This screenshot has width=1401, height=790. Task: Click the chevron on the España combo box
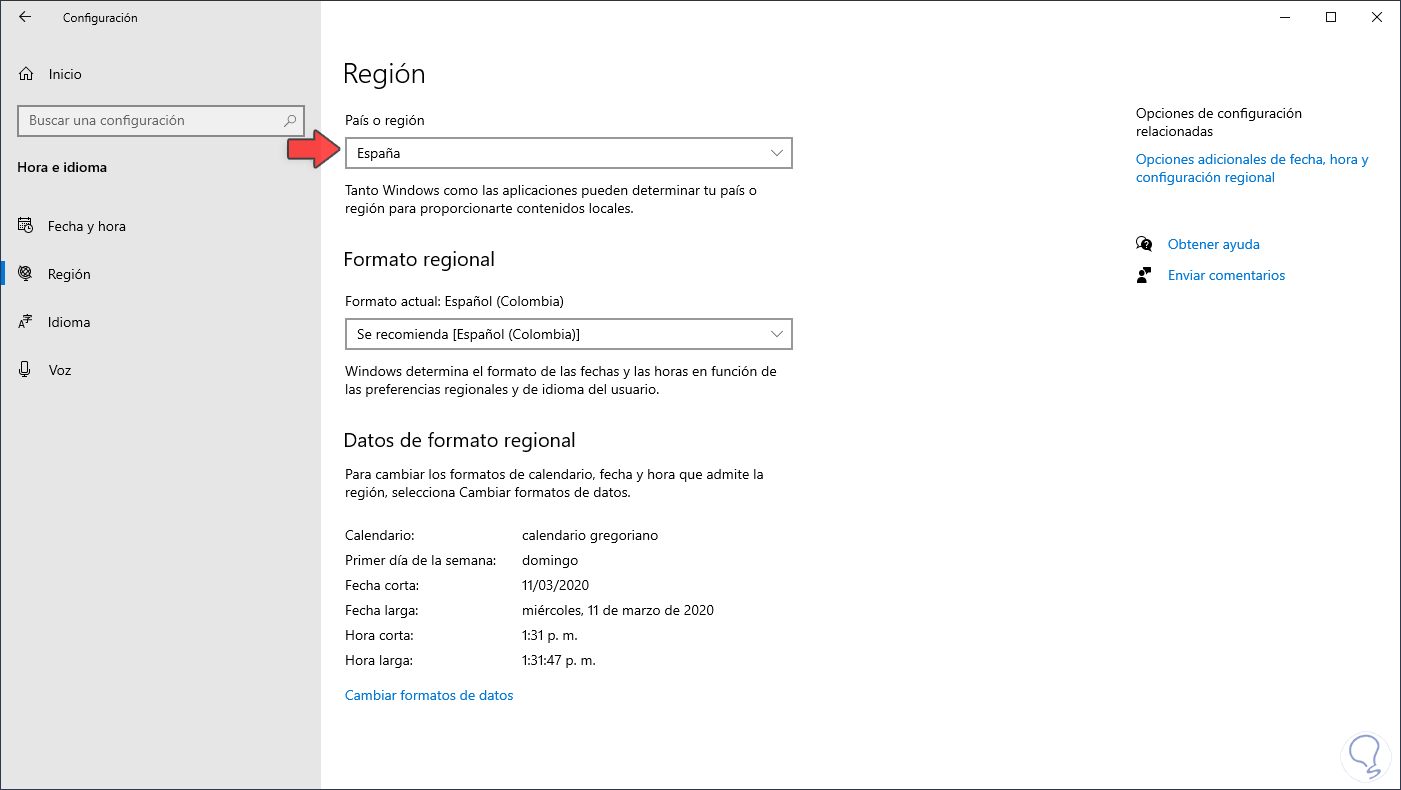point(777,153)
